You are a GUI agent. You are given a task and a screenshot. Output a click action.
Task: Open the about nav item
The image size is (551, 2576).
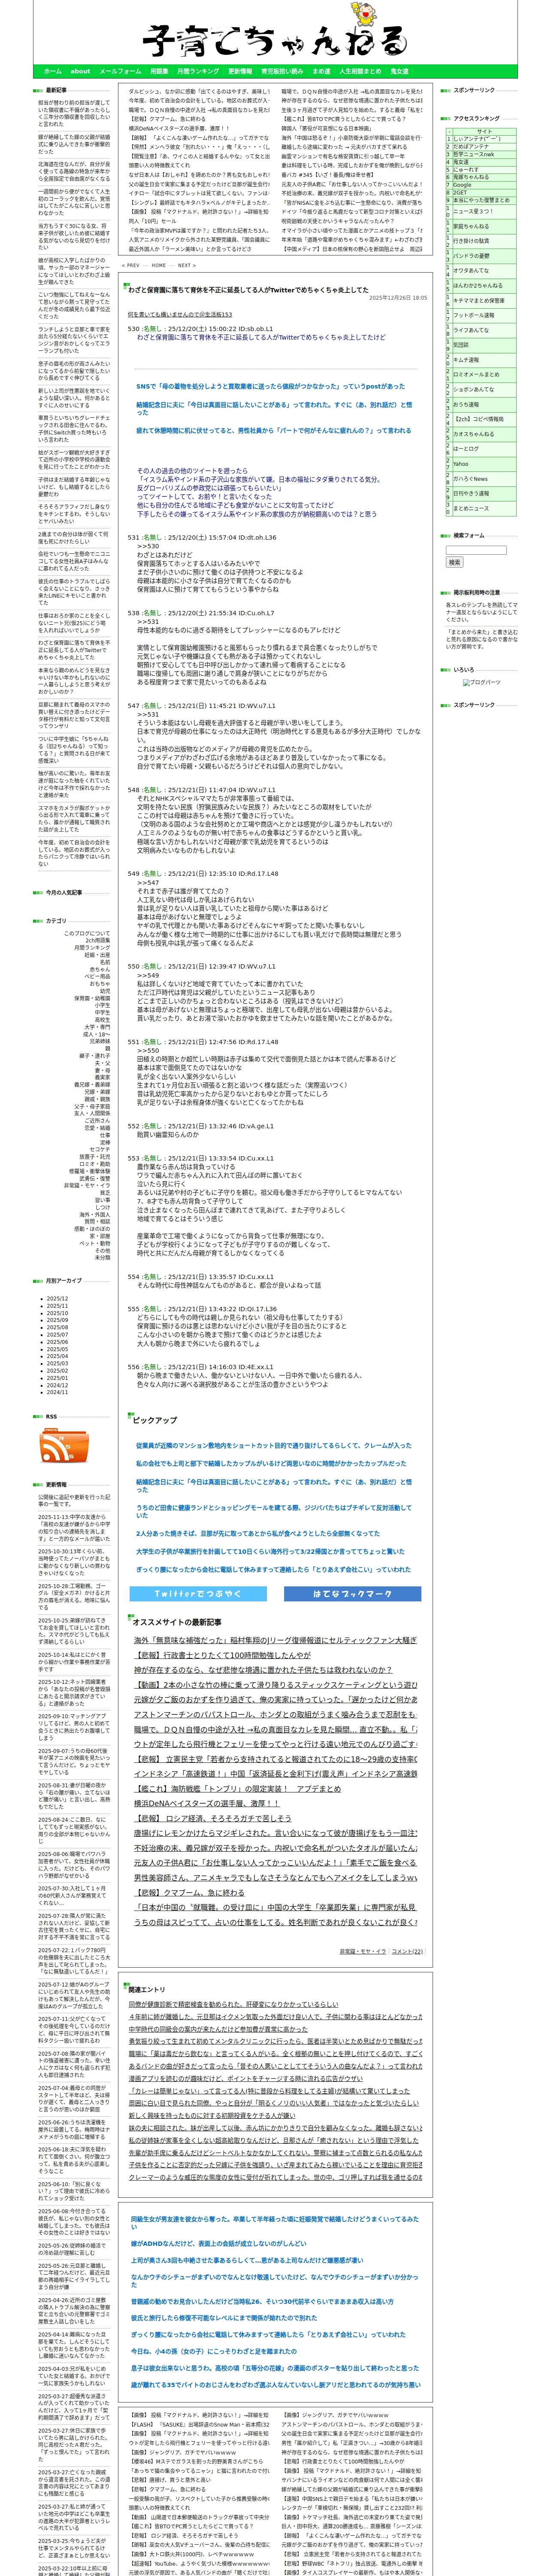(x=80, y=72)
